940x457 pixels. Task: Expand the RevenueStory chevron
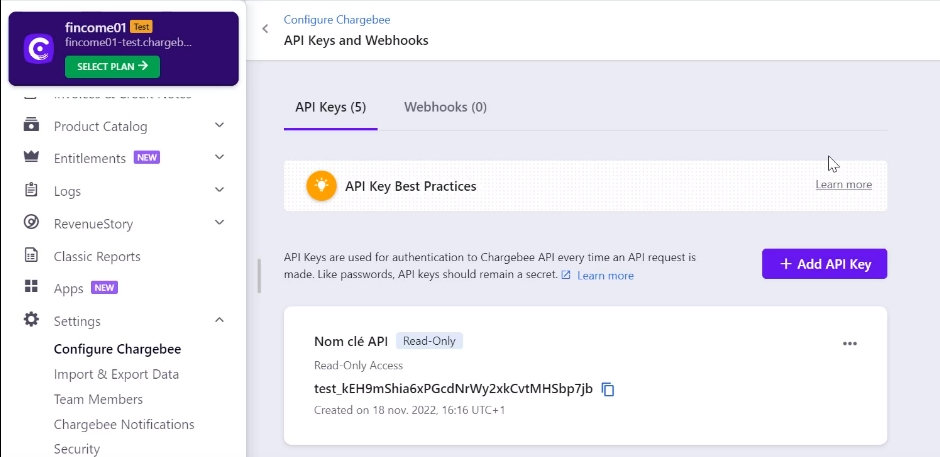tap(219, 223)
